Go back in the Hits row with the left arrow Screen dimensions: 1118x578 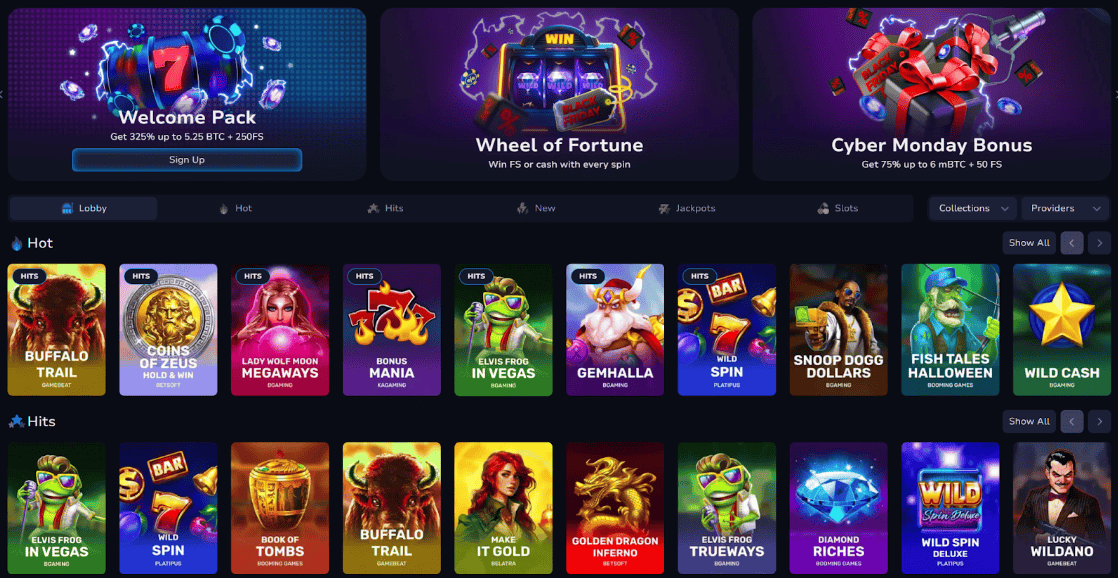click(1072, 421)
